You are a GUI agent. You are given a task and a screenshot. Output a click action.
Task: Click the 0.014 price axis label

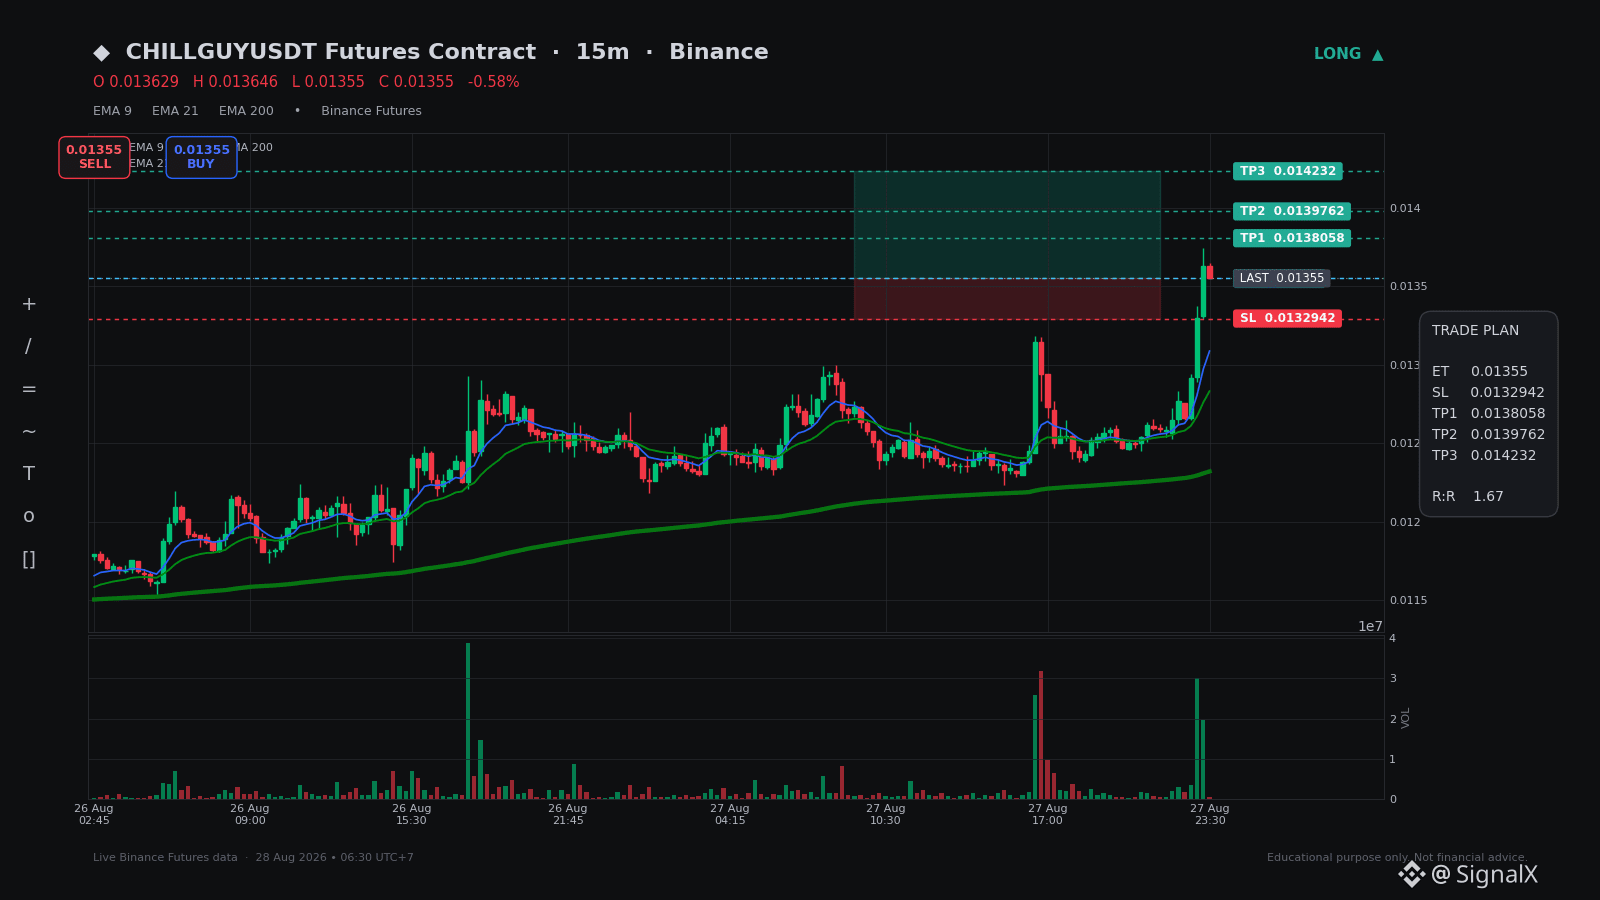tap(1405, 209)
